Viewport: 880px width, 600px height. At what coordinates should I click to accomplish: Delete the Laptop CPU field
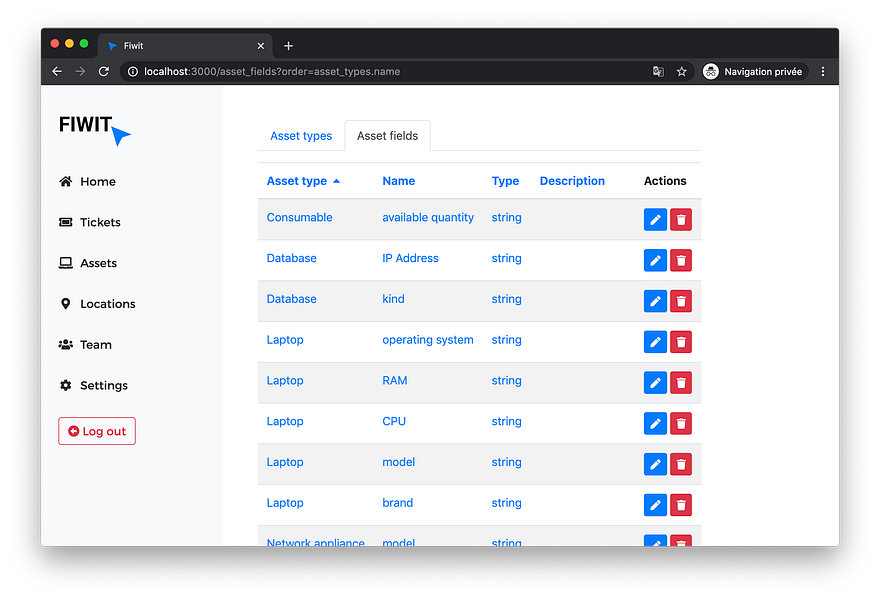[x=681, y=424]
